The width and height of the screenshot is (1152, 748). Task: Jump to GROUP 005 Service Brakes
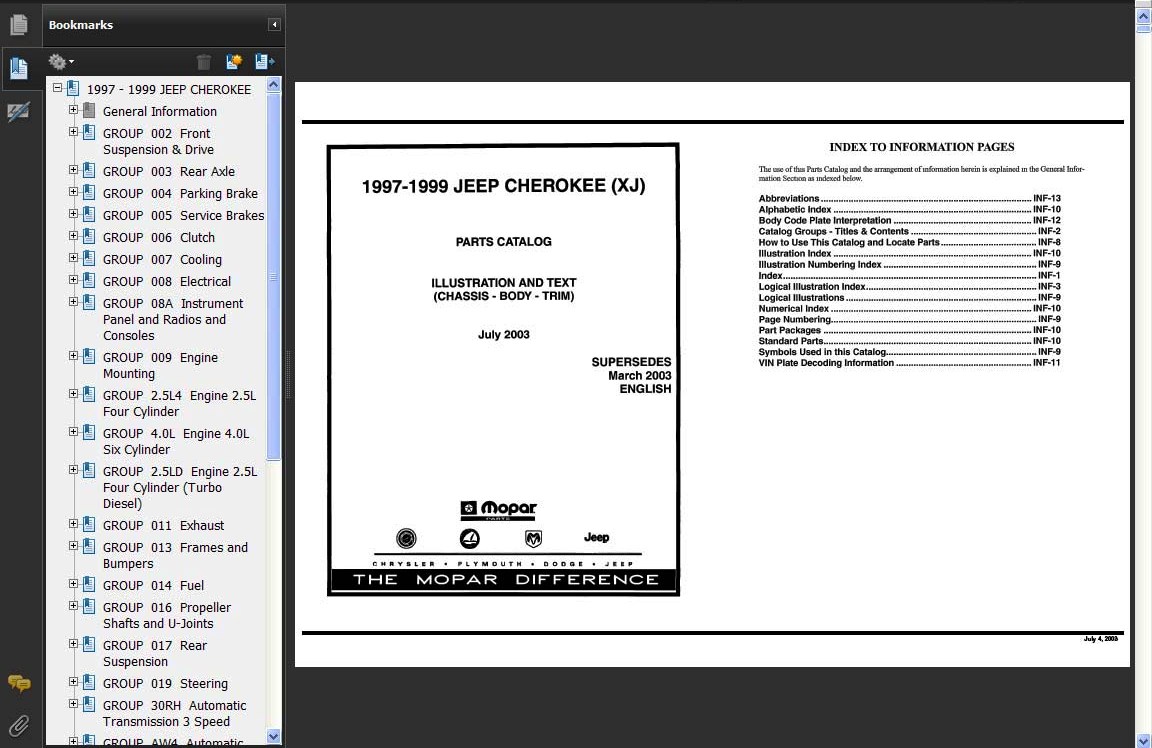184,215
